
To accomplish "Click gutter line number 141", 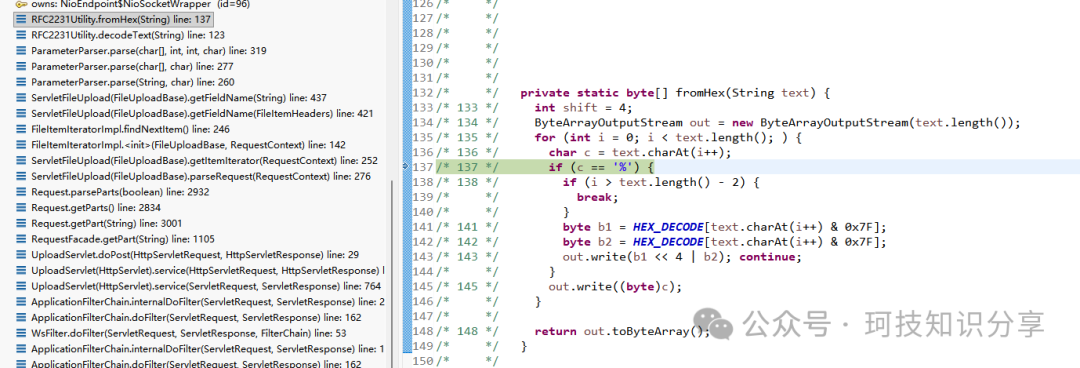I will (x=422, y=227).
